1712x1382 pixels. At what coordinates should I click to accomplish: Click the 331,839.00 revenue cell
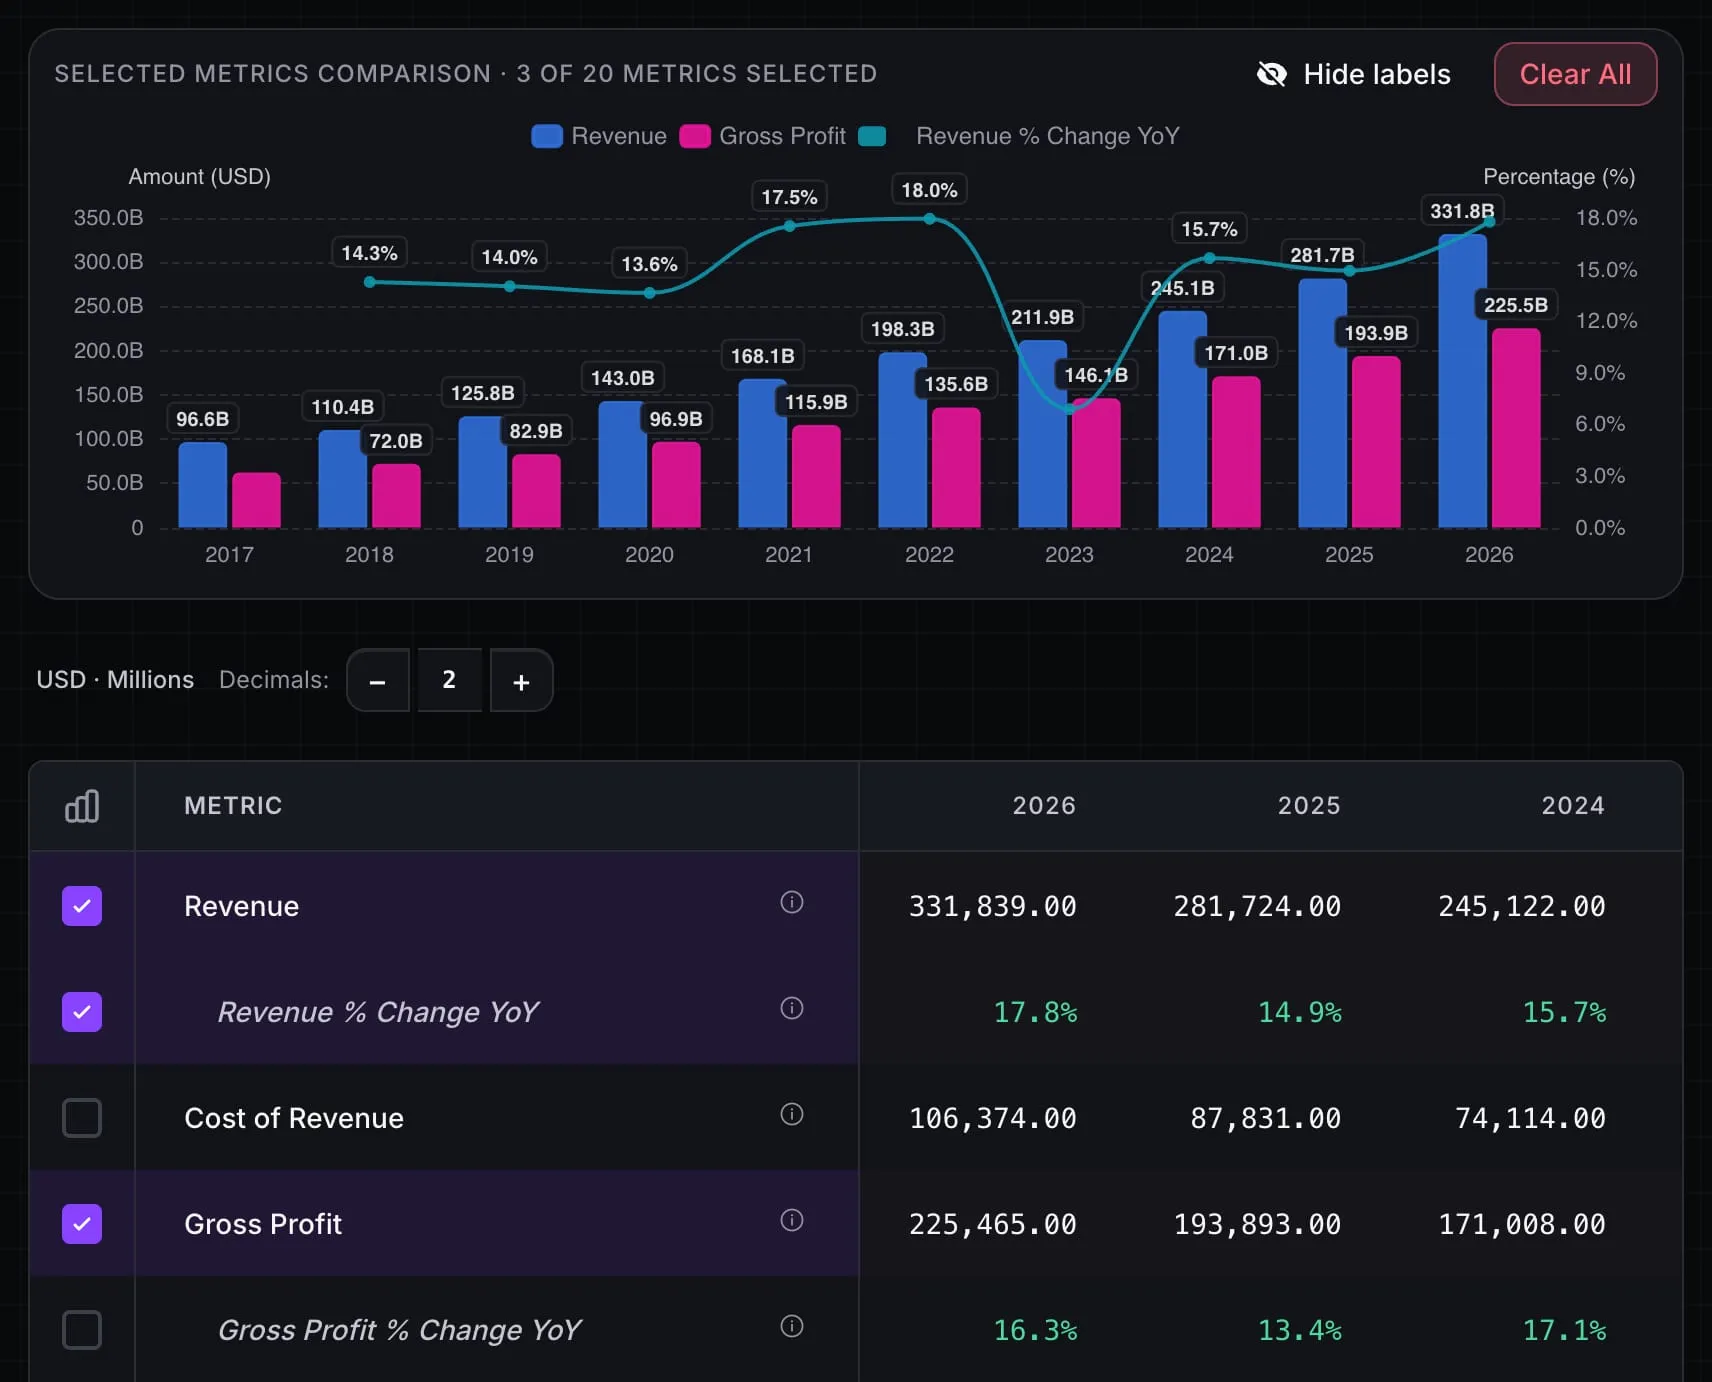993,906
